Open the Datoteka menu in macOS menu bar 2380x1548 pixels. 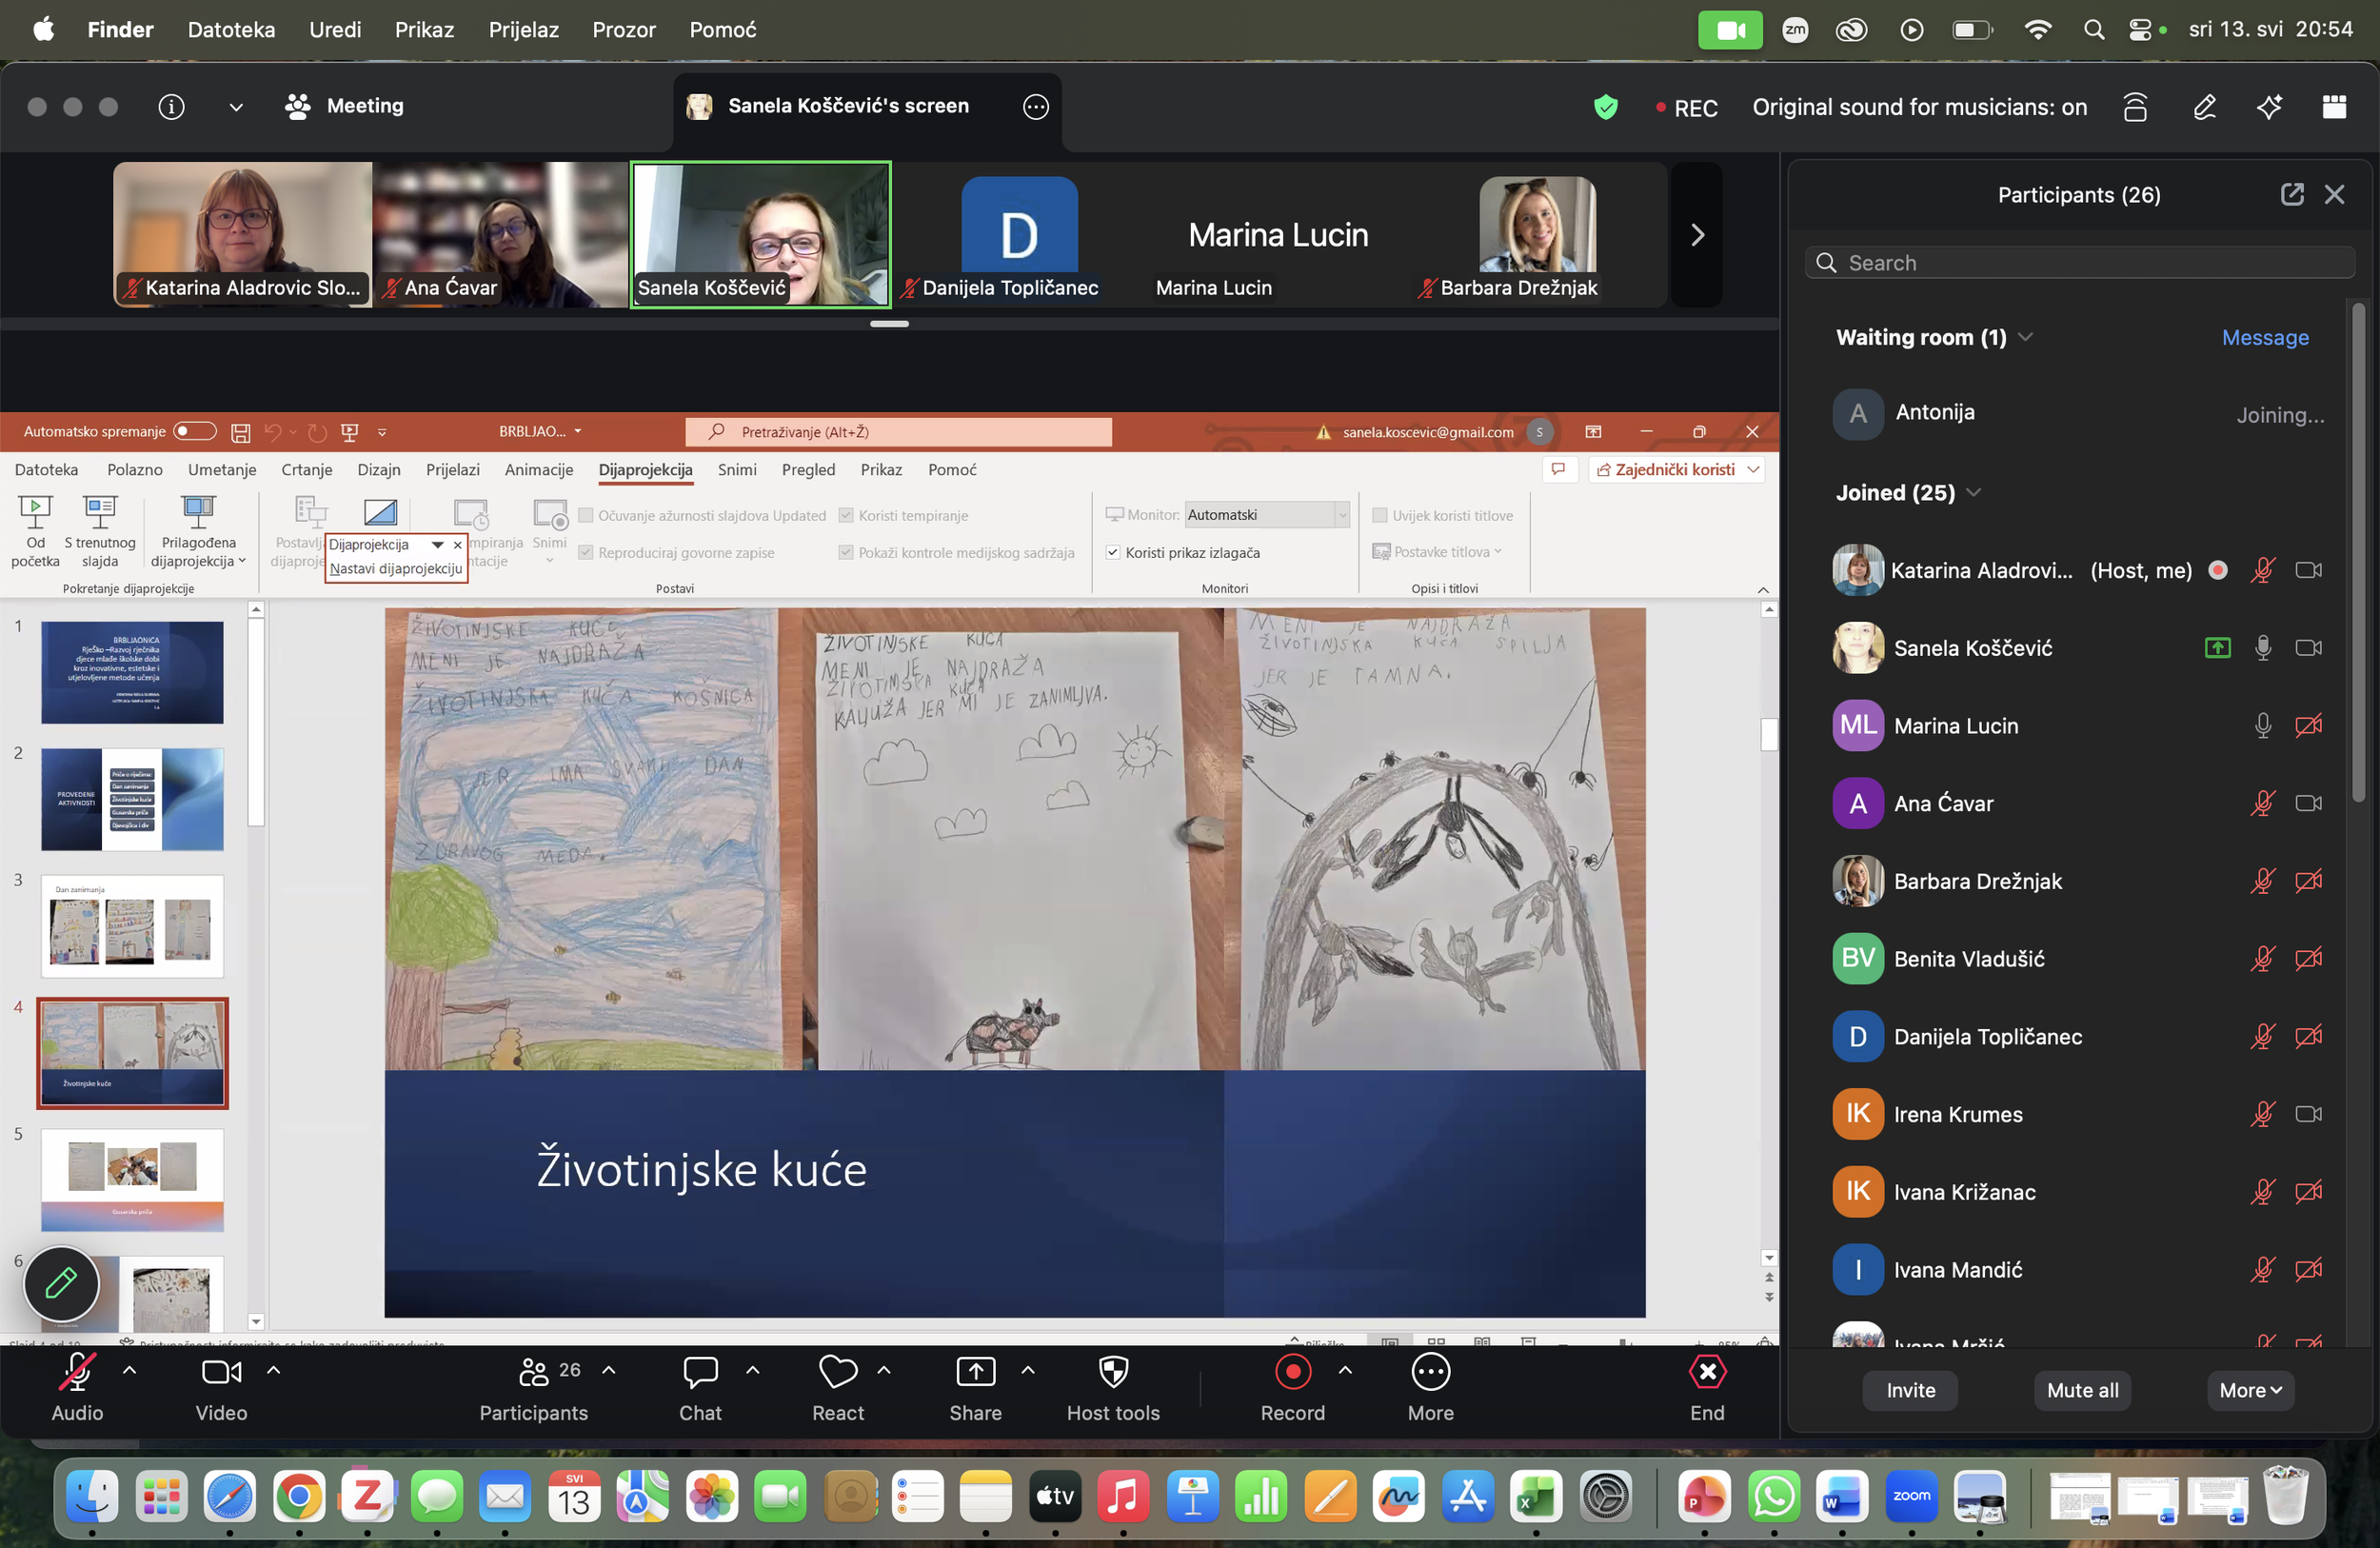(231, 30)
